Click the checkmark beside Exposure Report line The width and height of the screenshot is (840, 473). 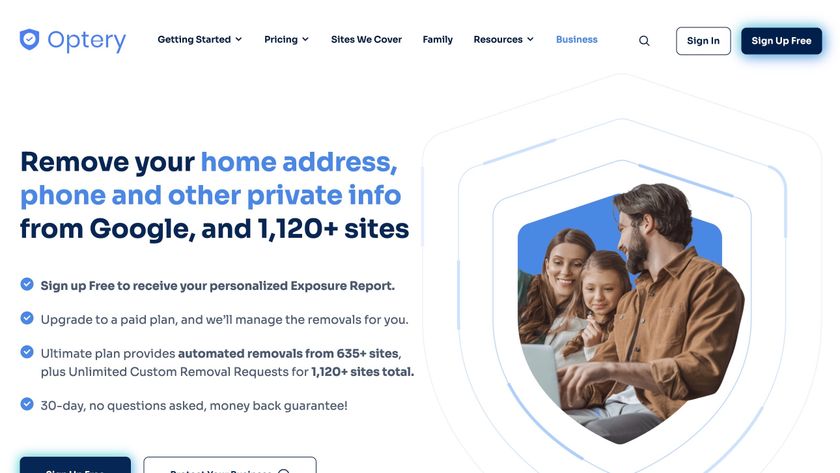[27, 284]
